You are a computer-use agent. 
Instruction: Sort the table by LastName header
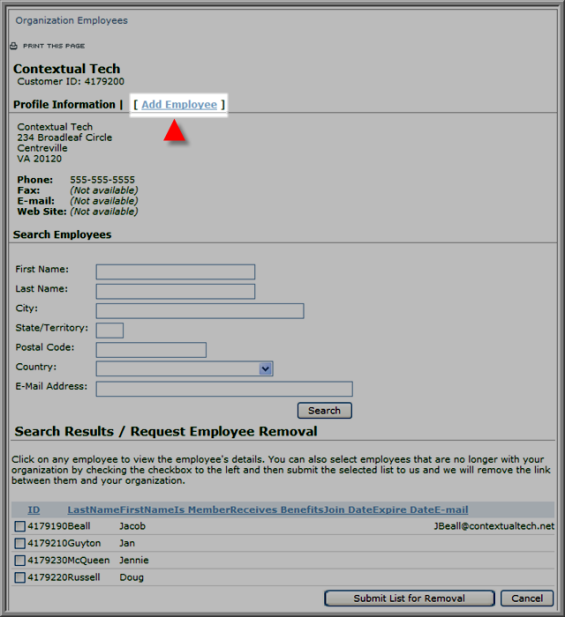coord(94,510)
